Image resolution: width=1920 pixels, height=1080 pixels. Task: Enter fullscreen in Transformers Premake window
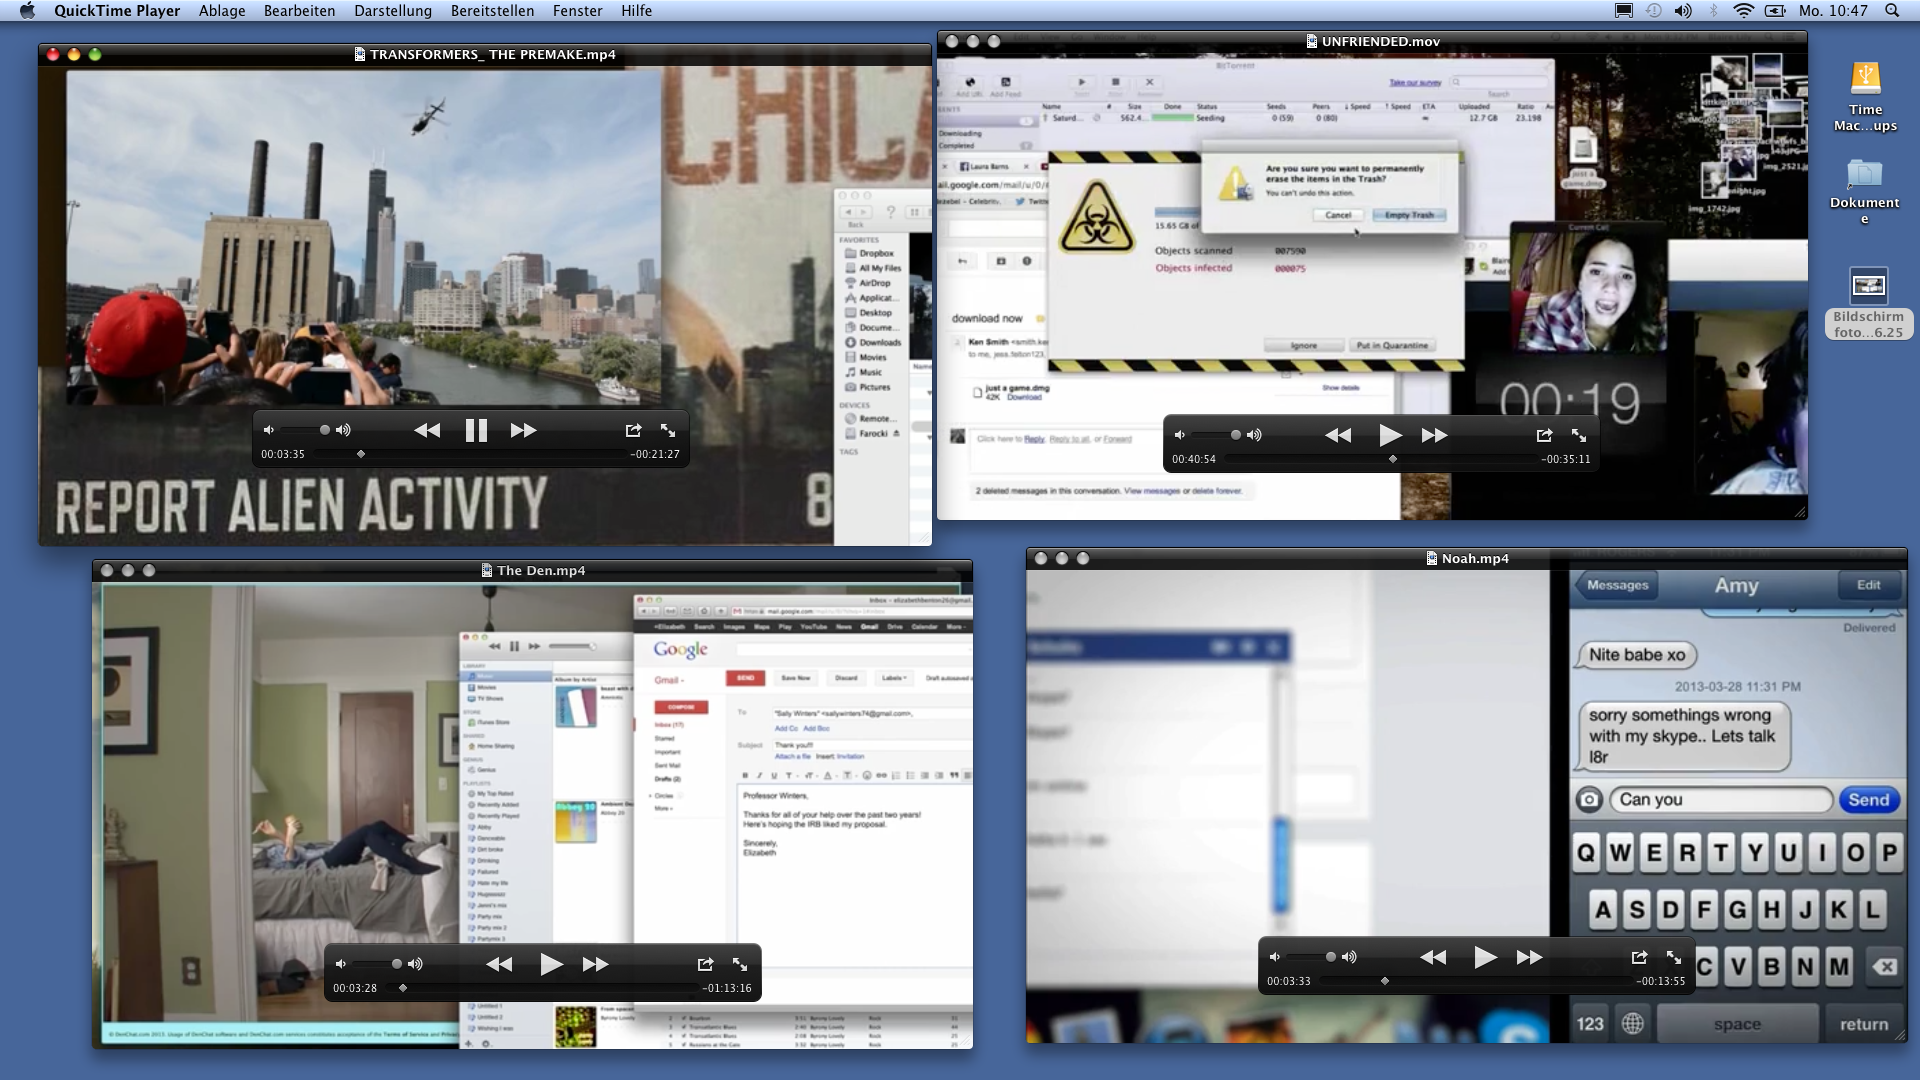pos(668,430)
